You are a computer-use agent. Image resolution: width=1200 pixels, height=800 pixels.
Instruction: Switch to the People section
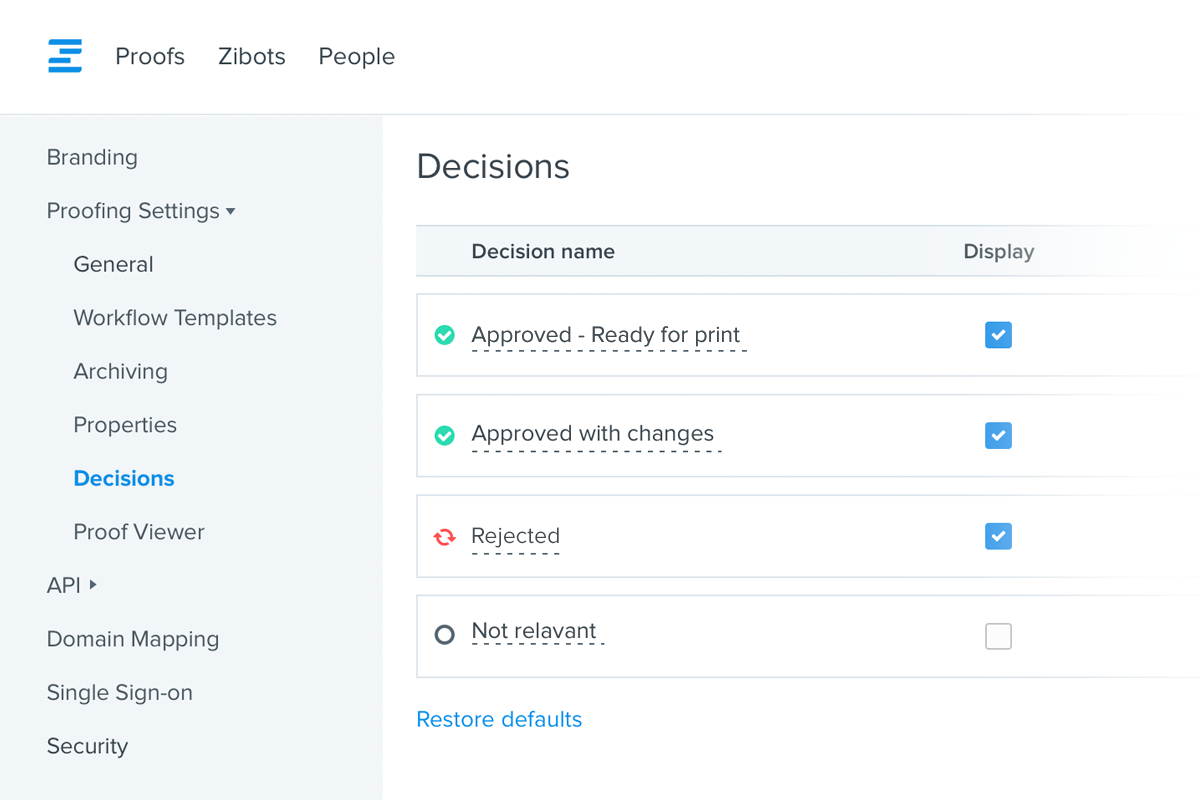point(356,57)
